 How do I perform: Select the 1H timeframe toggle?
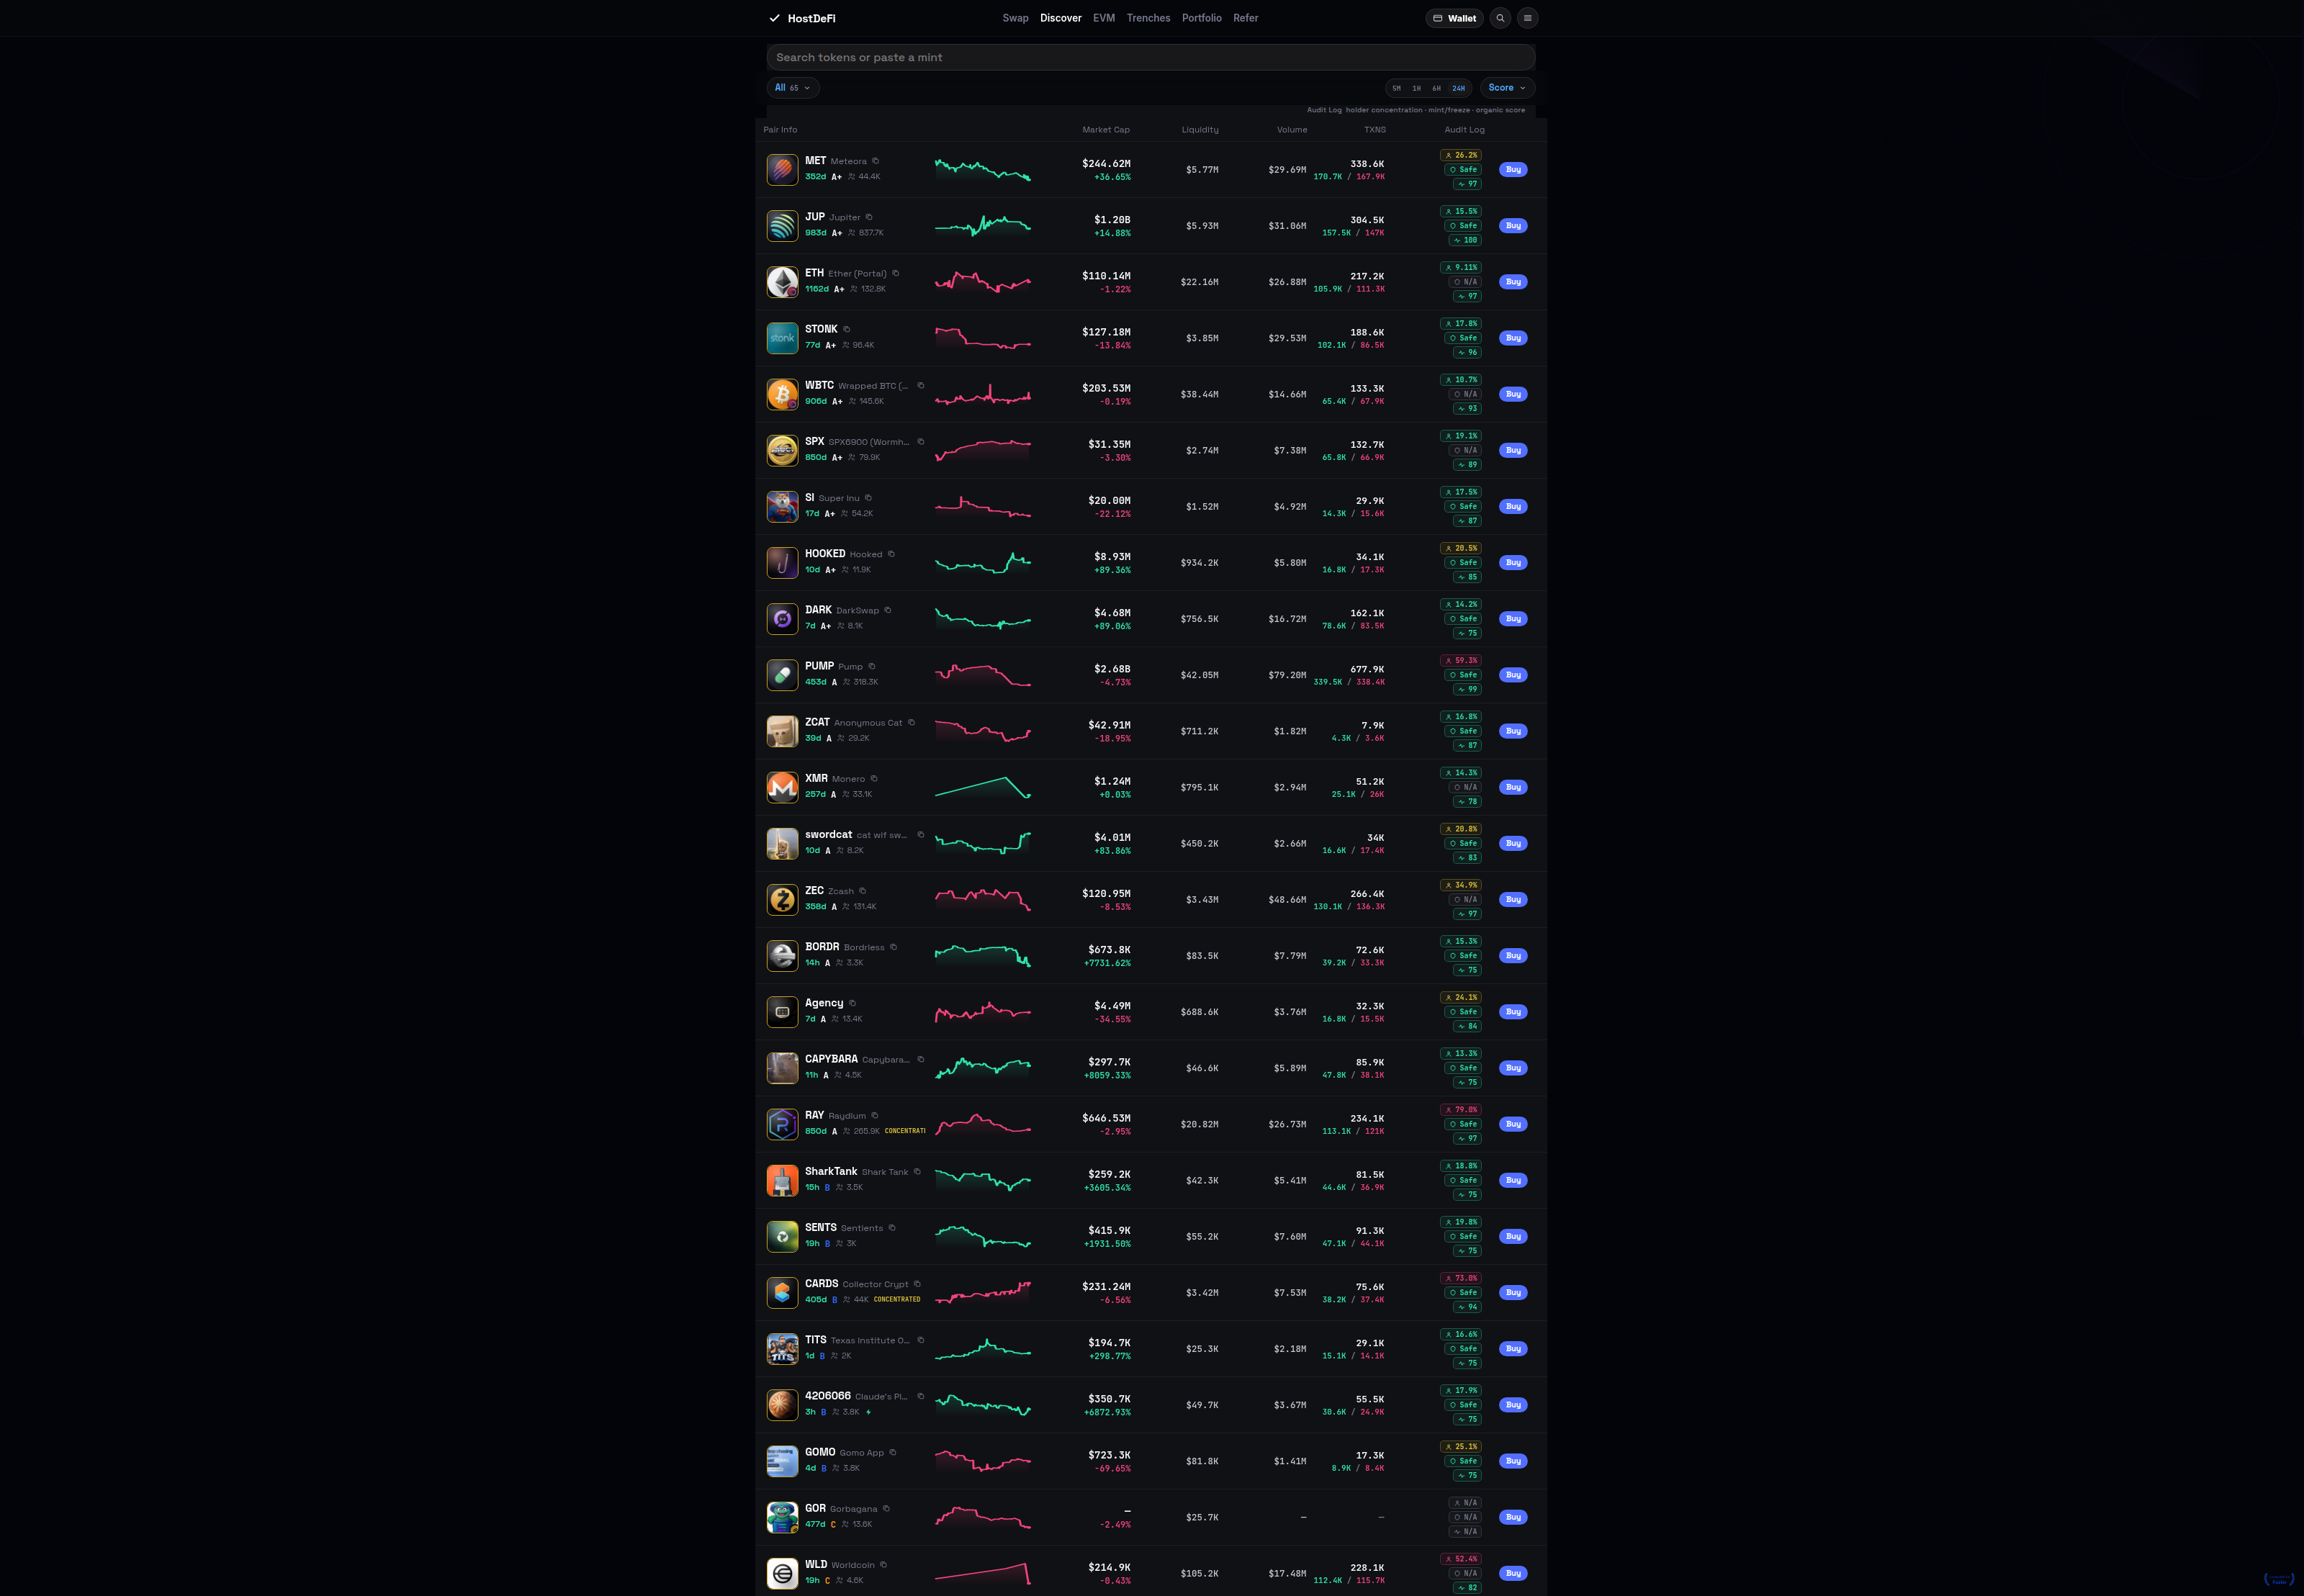click(1416, 88)
